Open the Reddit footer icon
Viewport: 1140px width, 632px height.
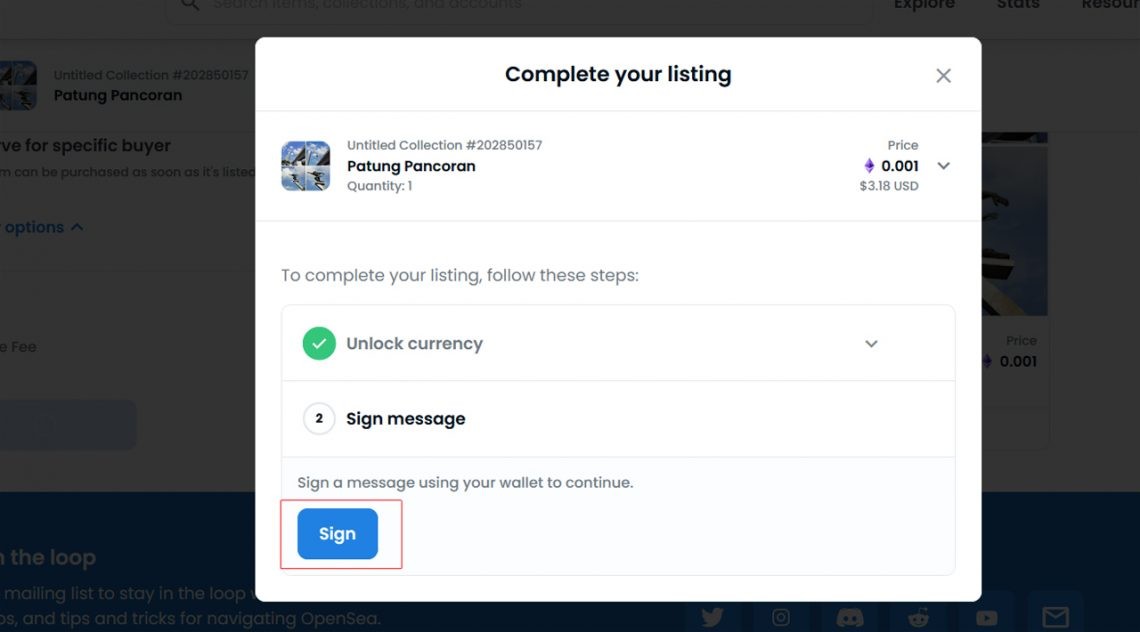(x=918, y=617)
